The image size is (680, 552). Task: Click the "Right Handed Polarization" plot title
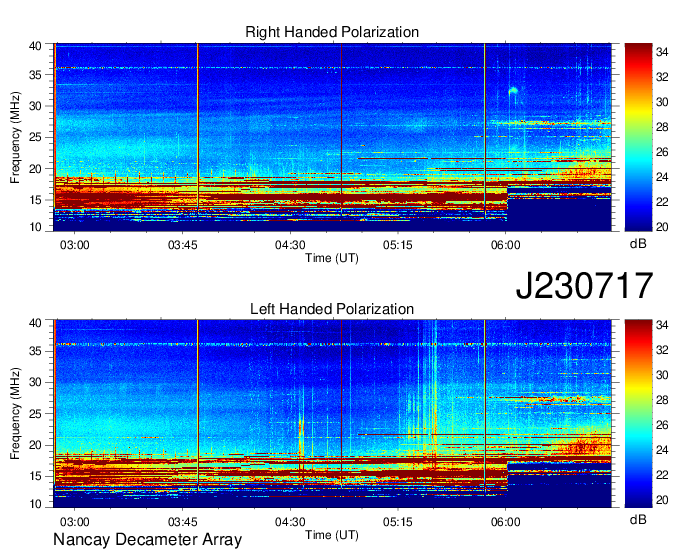[x=332, y=32]
